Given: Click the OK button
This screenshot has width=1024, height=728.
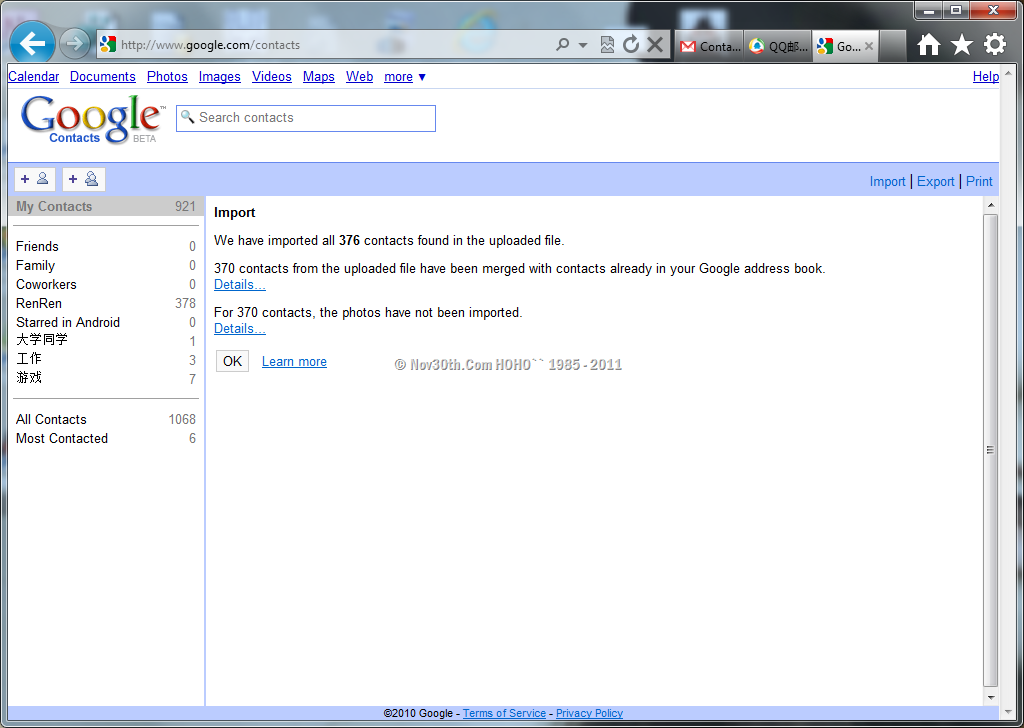Looking at the screenshot, I should pos(232,361).
